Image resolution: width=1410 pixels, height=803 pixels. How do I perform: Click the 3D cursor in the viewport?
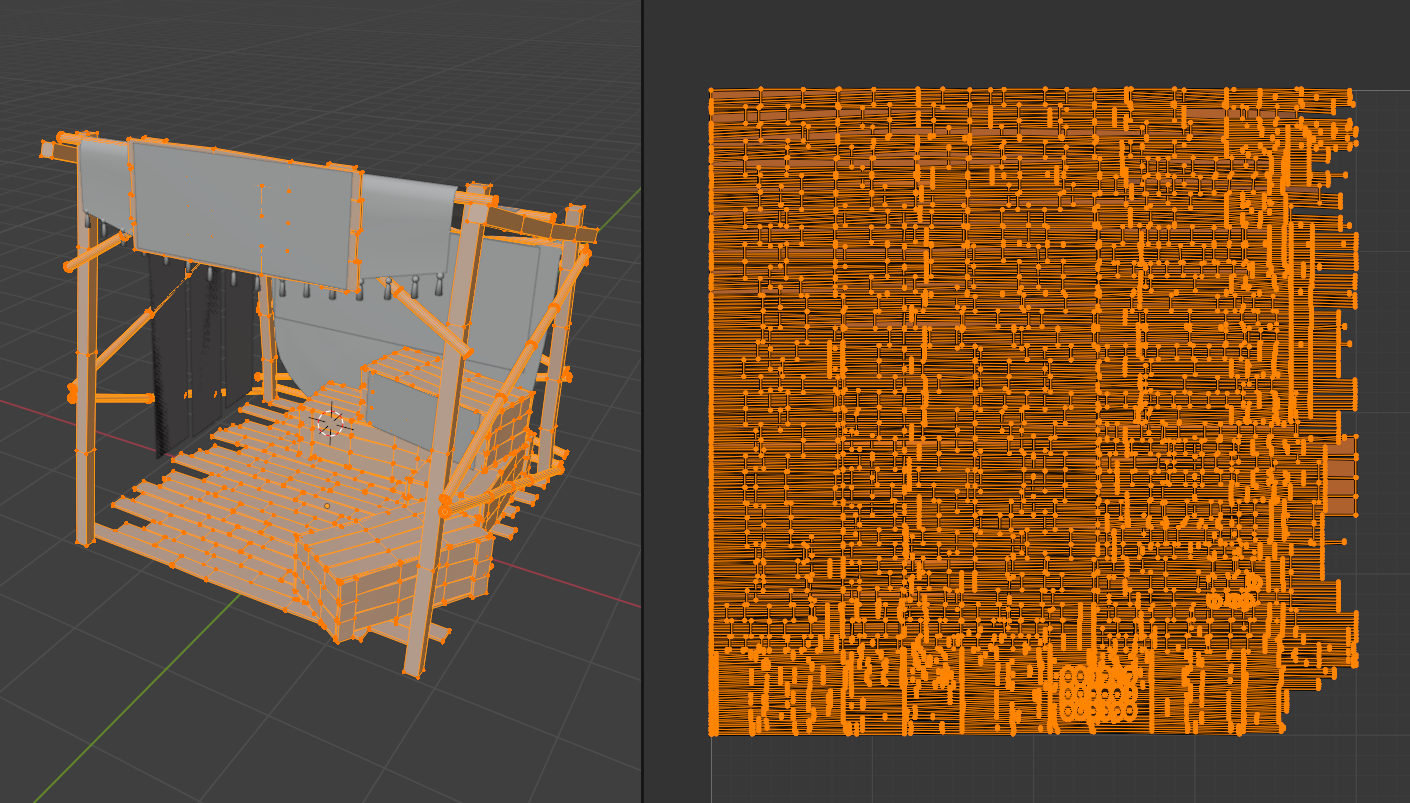(x=330, y=423)
